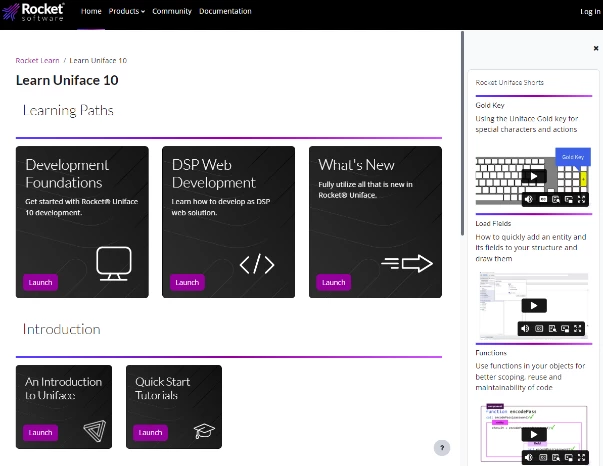Mute the Load Fields video
Screen dimensions: 603x466
tap(525, 328)
